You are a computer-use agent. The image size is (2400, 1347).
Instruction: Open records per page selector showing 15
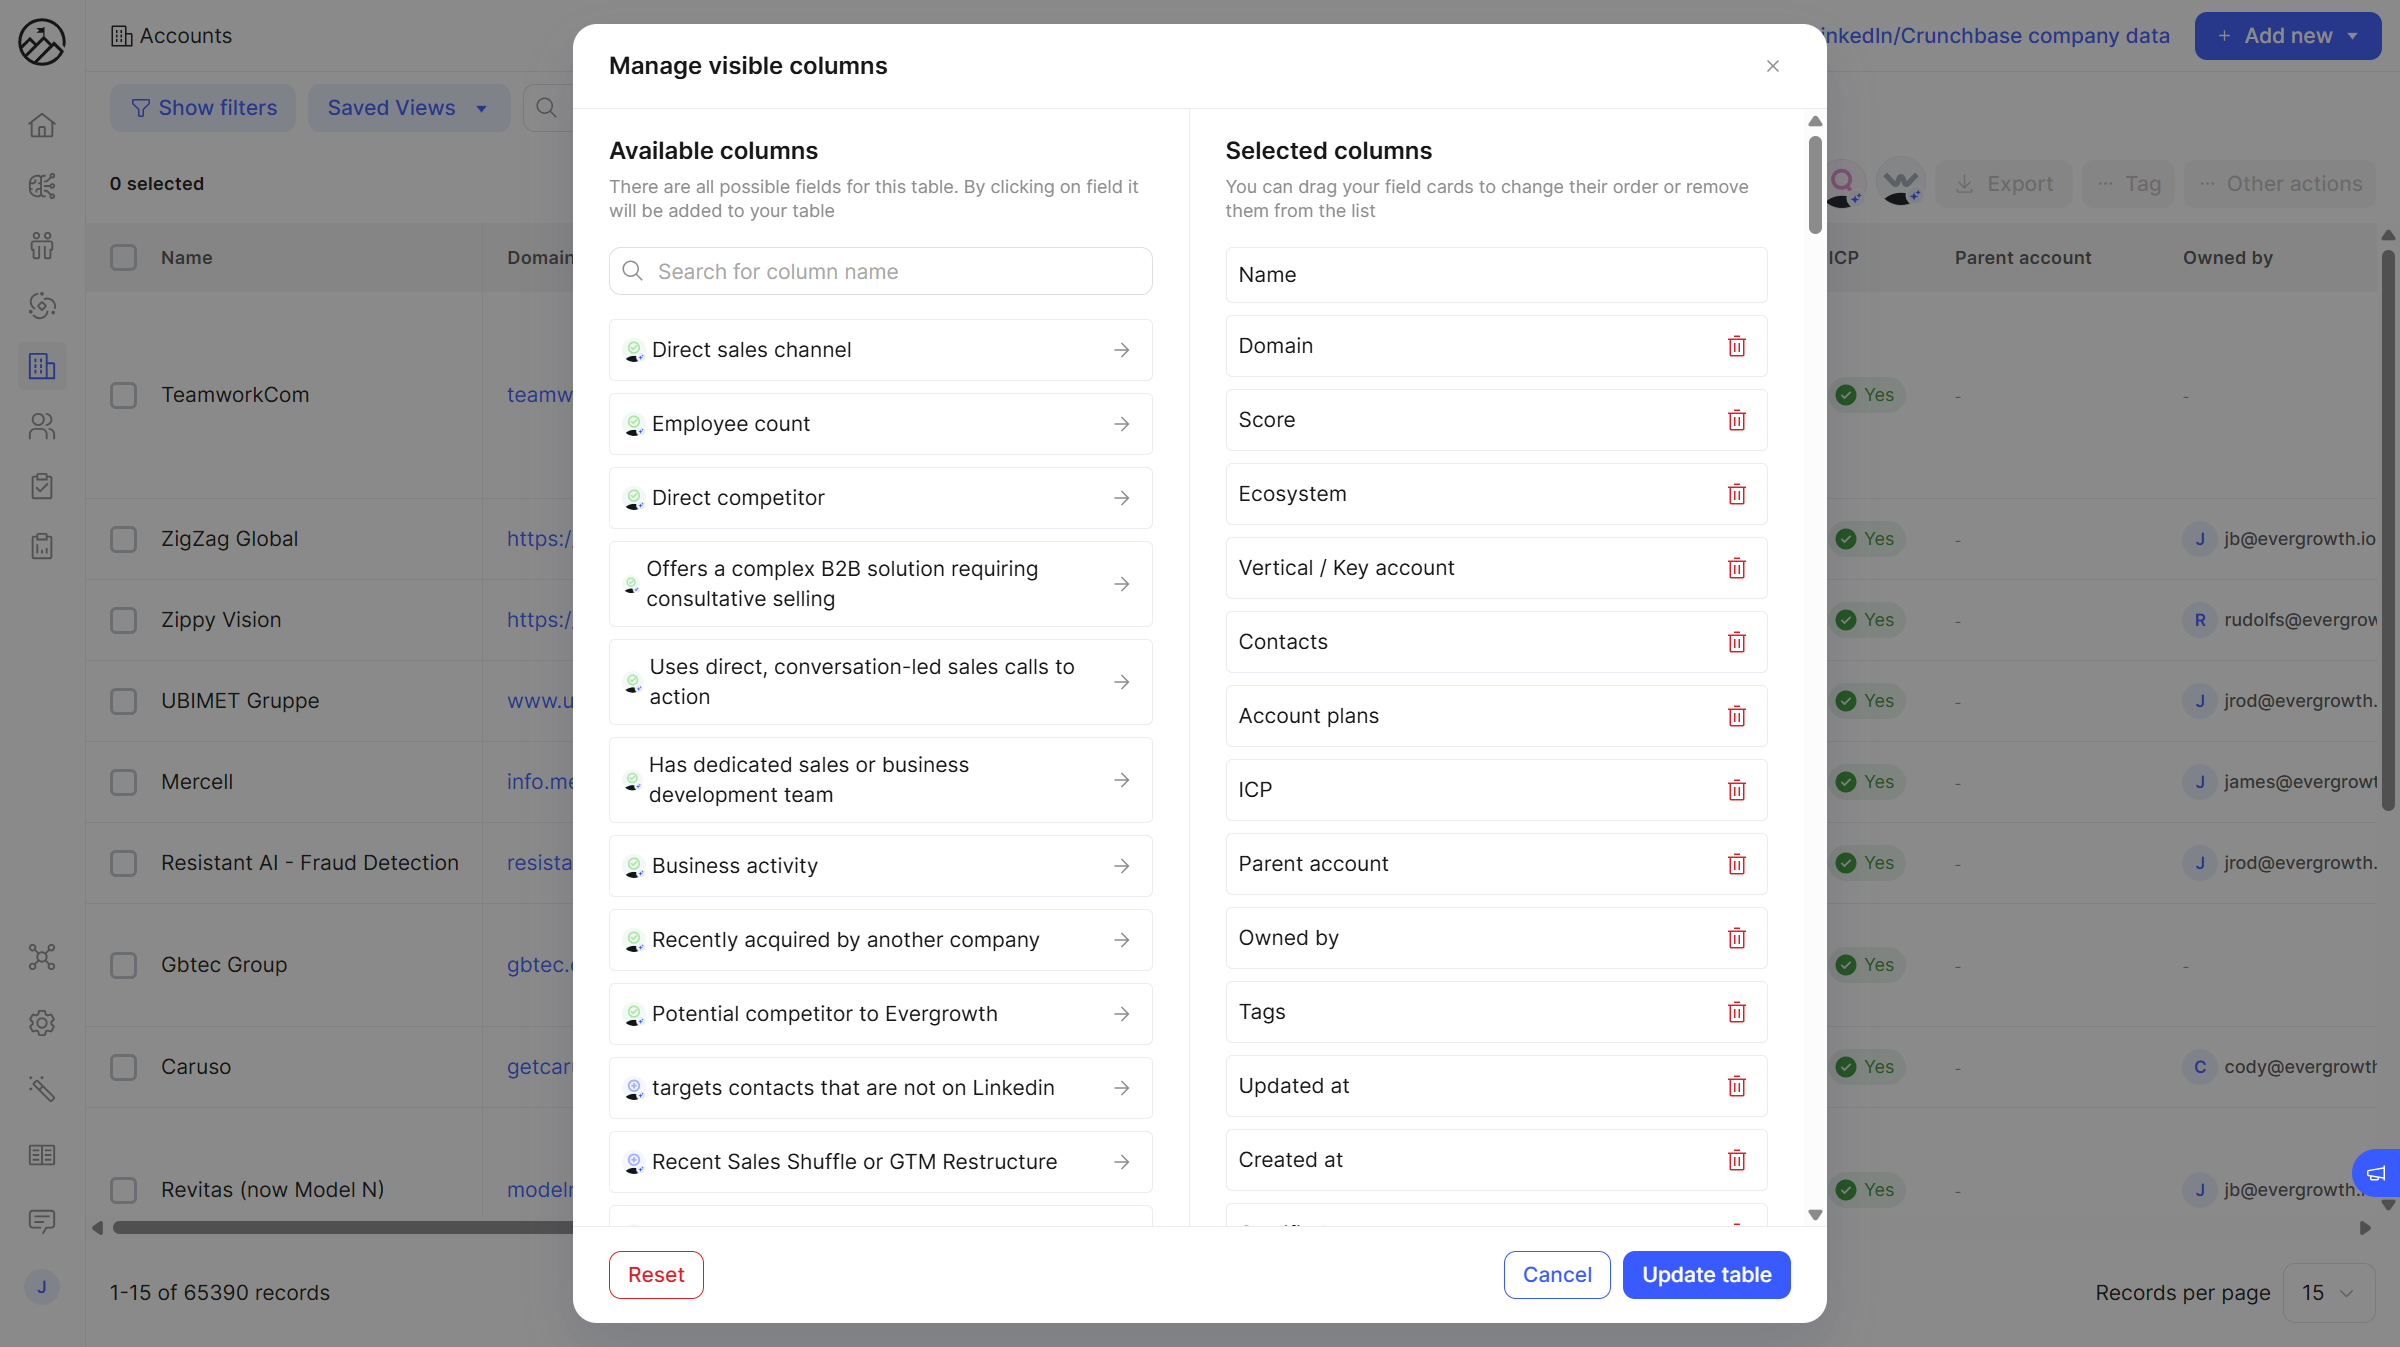(x=2328, y=1293)
